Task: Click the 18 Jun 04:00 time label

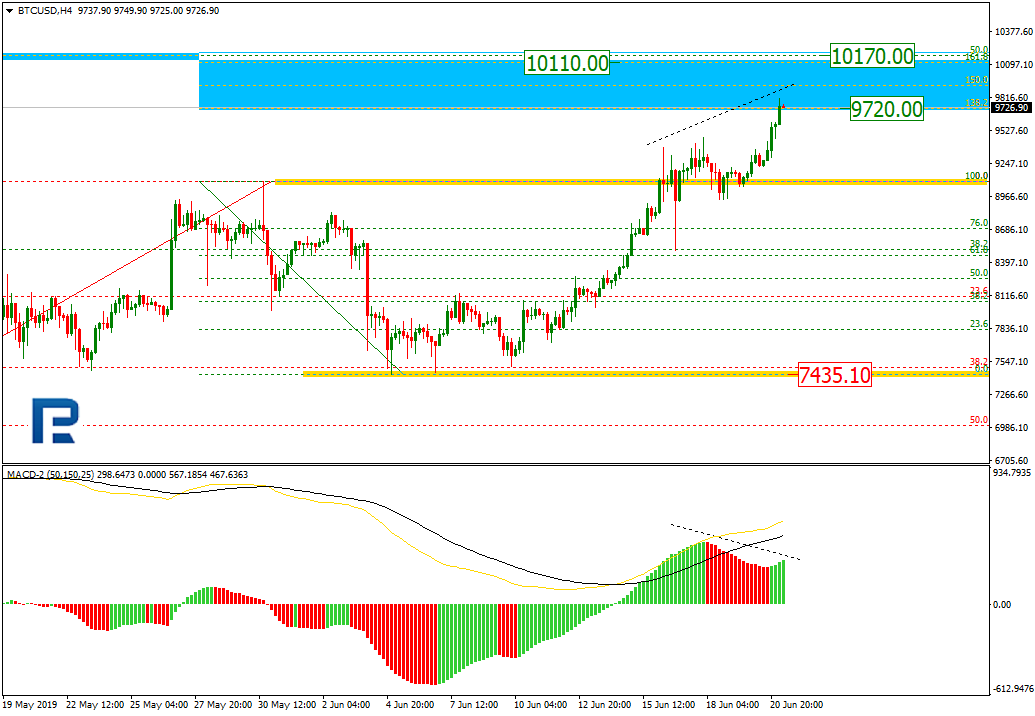Action: tap(733, 705)
